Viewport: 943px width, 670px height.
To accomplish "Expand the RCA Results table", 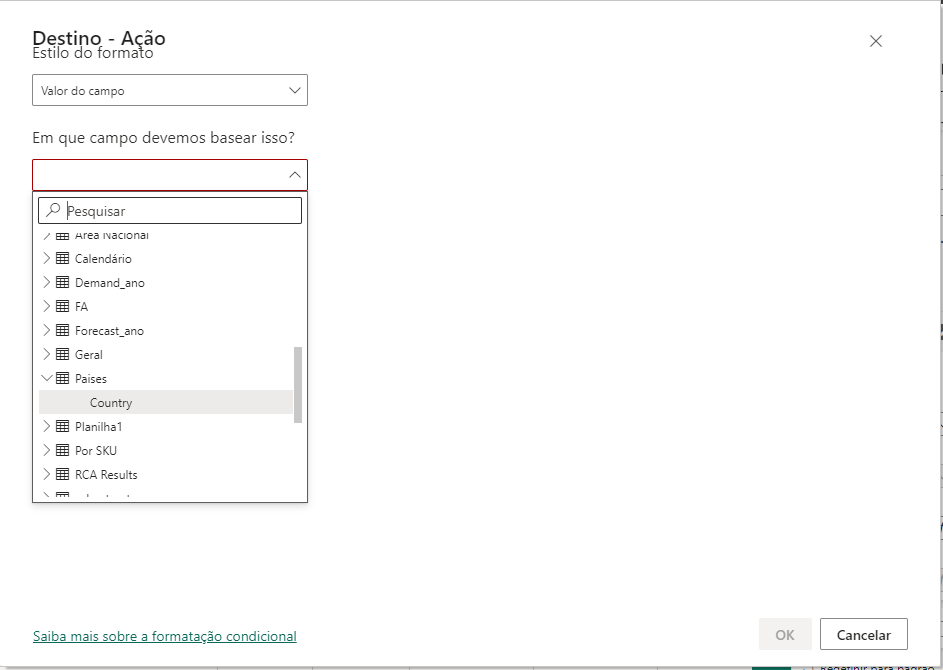I will (46, 475).
